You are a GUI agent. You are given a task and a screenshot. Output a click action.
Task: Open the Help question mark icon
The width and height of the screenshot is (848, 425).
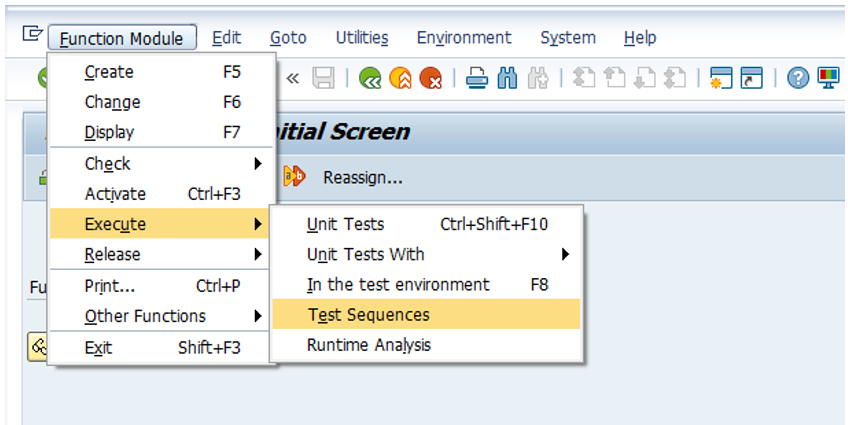[x=797, y=78]
